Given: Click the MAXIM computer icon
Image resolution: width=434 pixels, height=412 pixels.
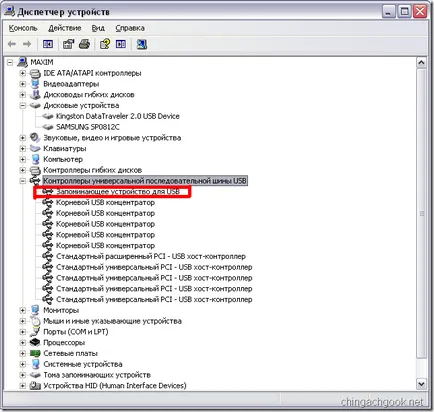Looking at the screenshot, I should click(x=22, y=62).
